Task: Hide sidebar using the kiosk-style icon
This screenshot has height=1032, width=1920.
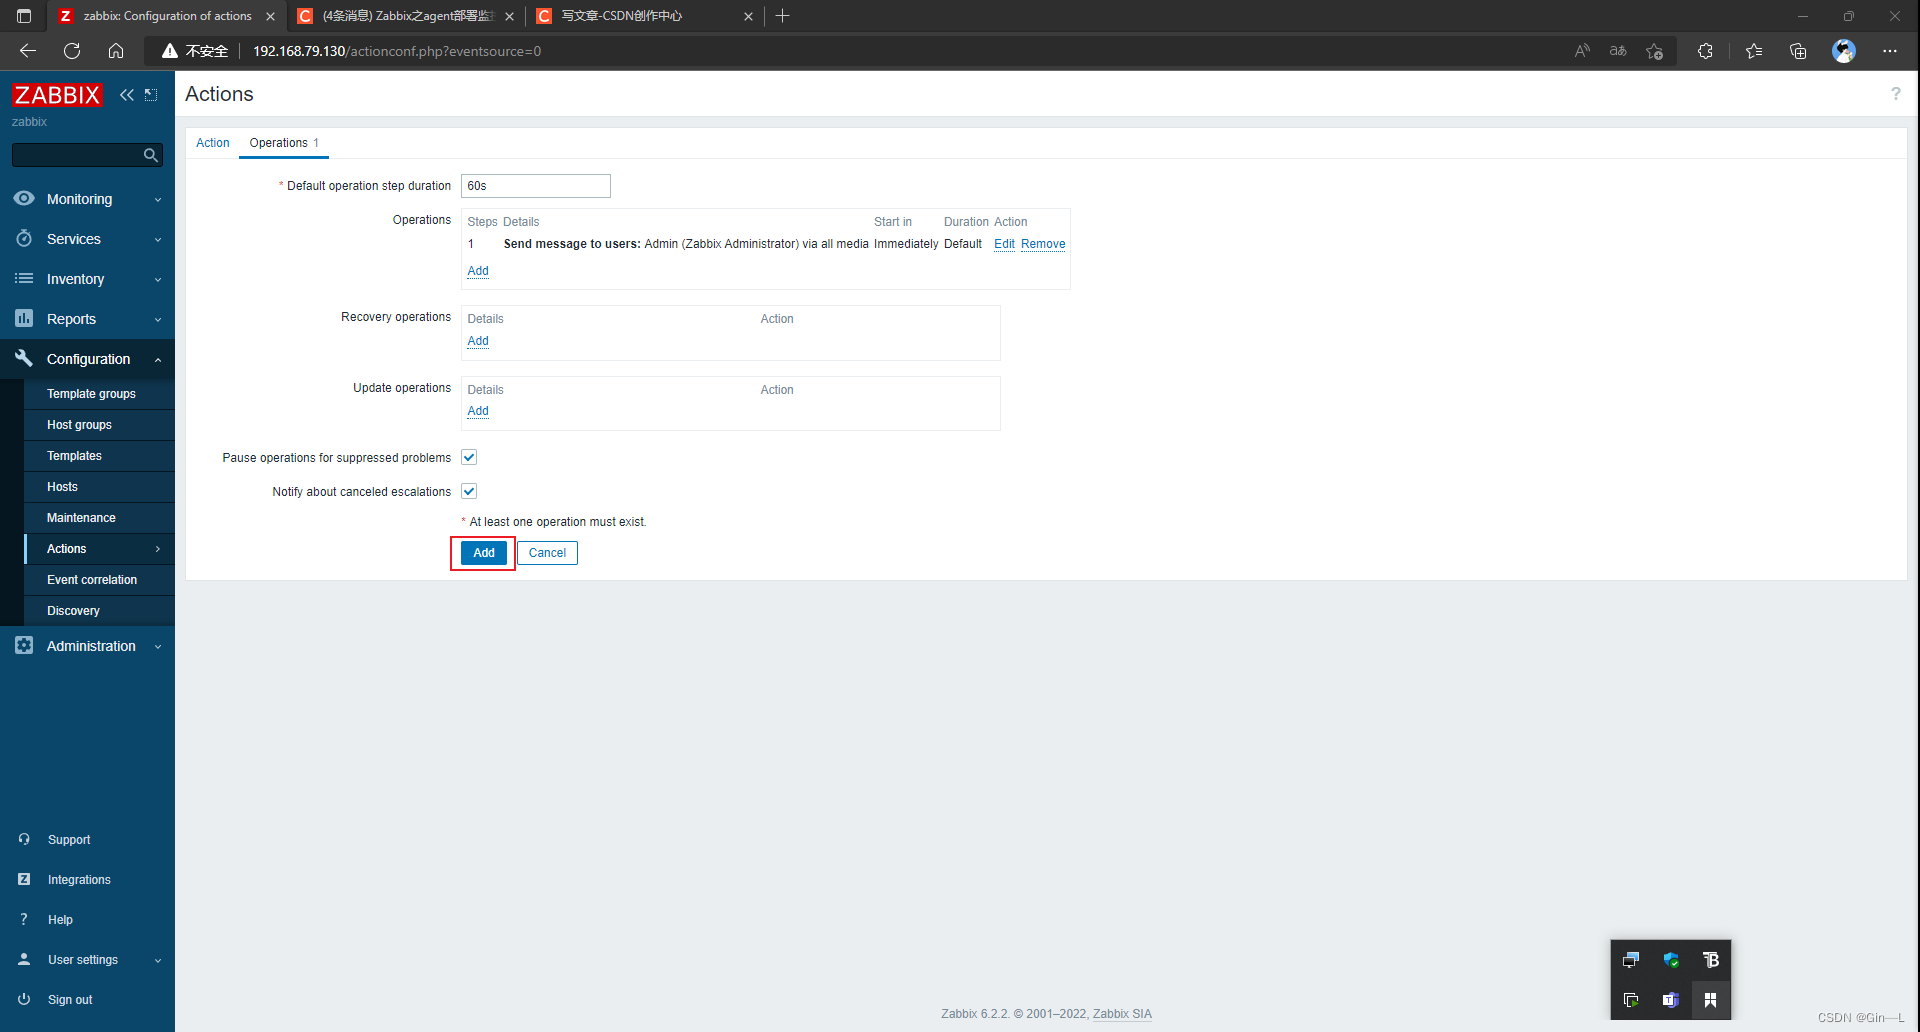Action: (151, 95)
